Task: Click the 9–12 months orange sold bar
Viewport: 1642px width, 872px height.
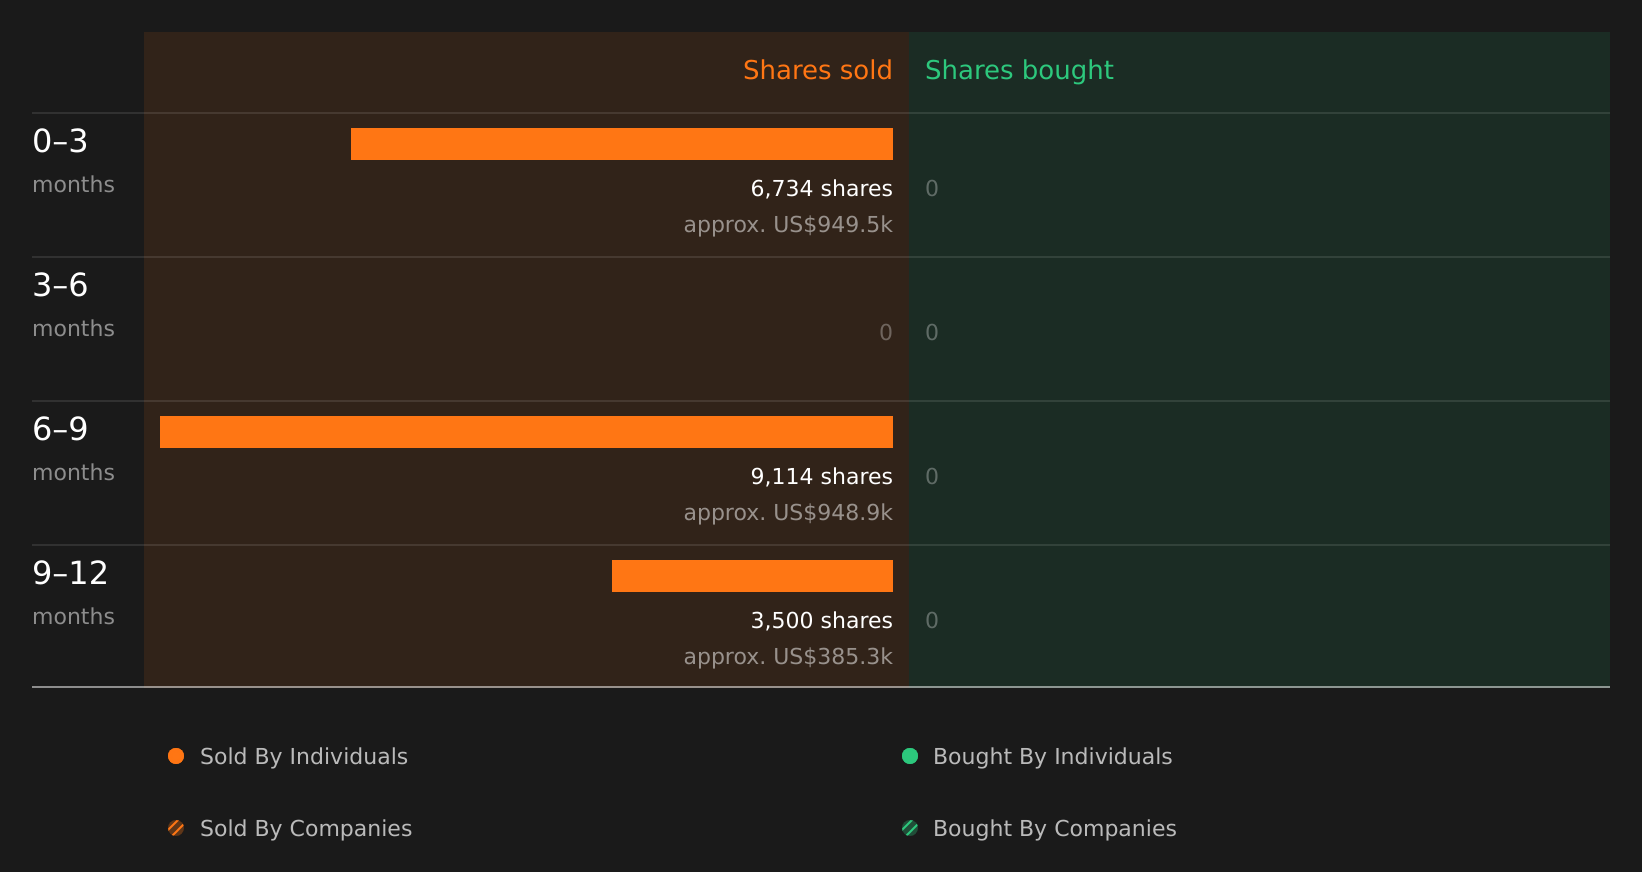Action: pyautogui.click(x=752, y=576)
